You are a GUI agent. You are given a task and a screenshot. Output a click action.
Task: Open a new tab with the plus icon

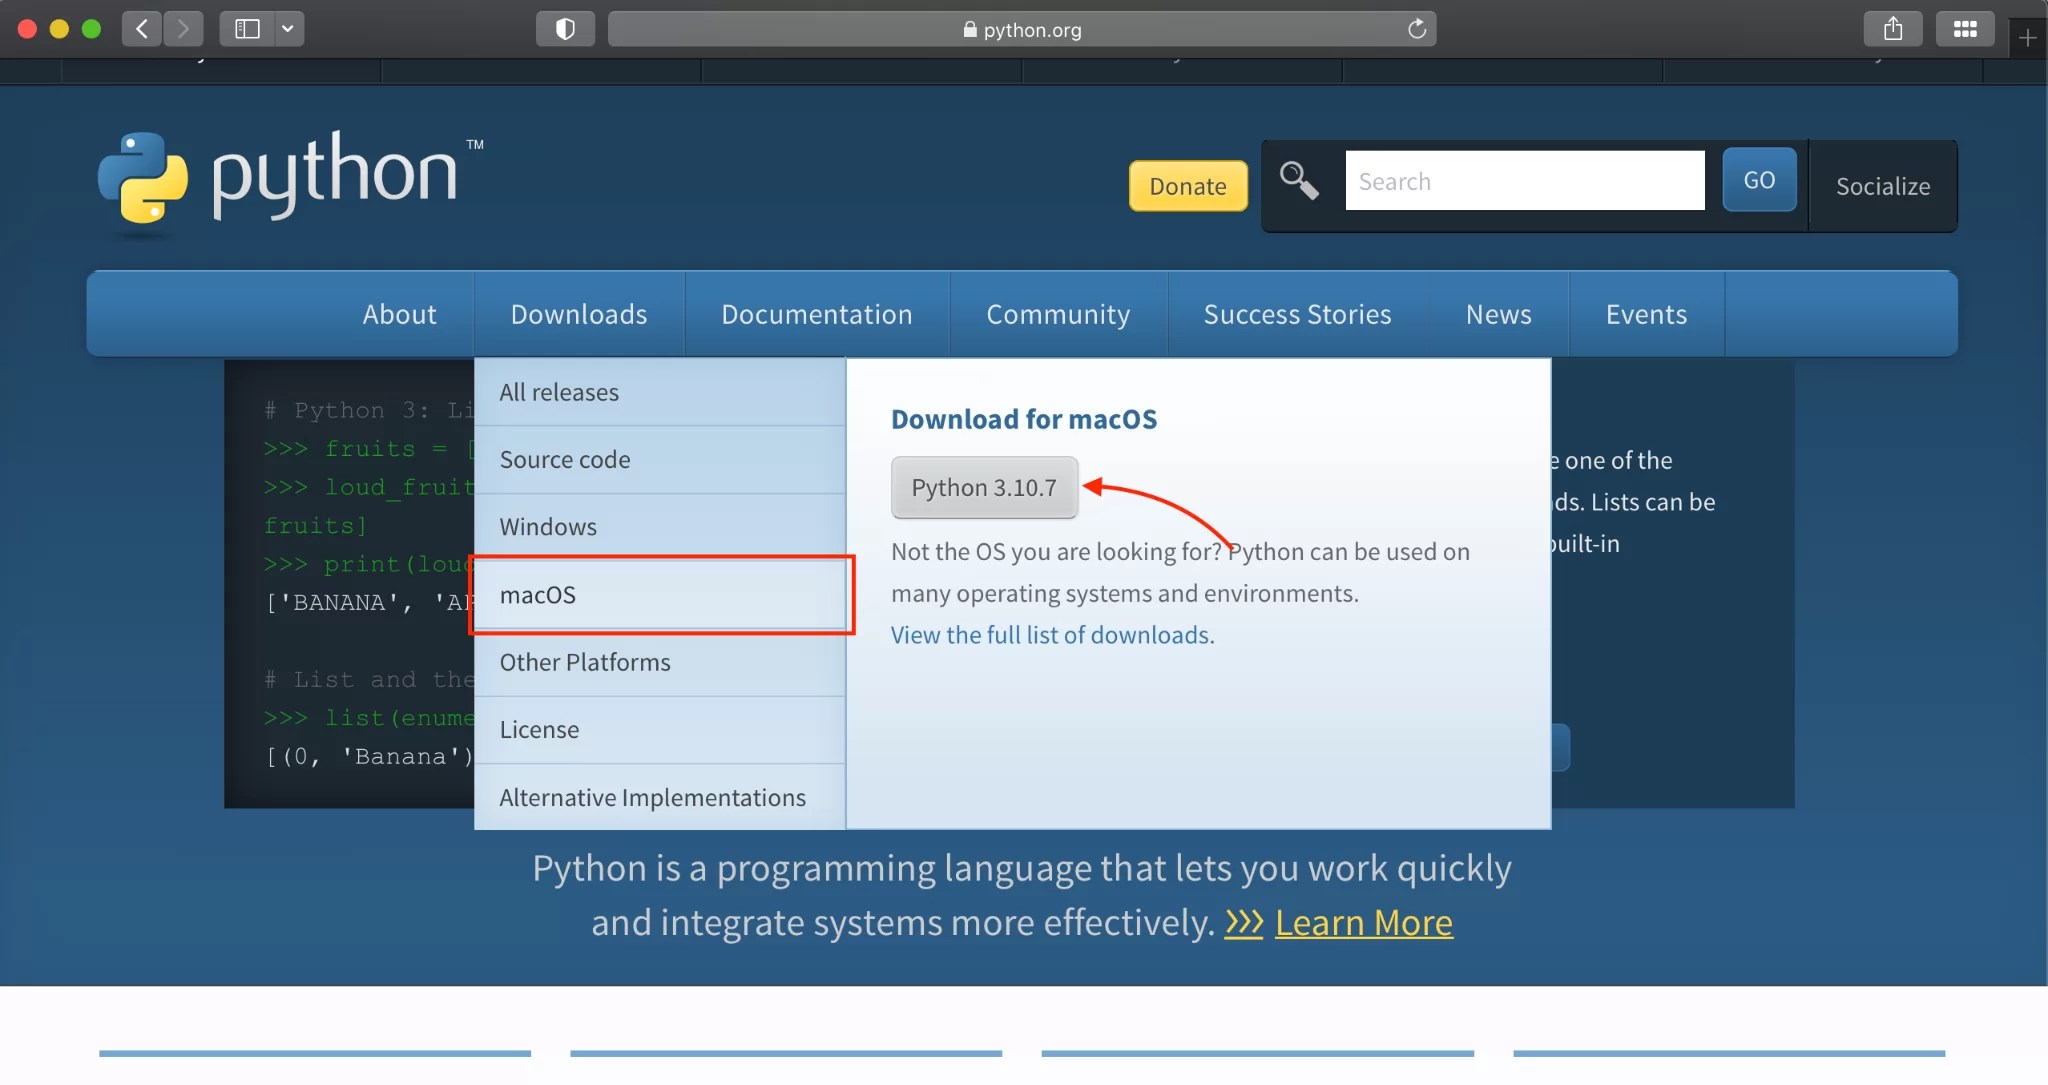2028,37
